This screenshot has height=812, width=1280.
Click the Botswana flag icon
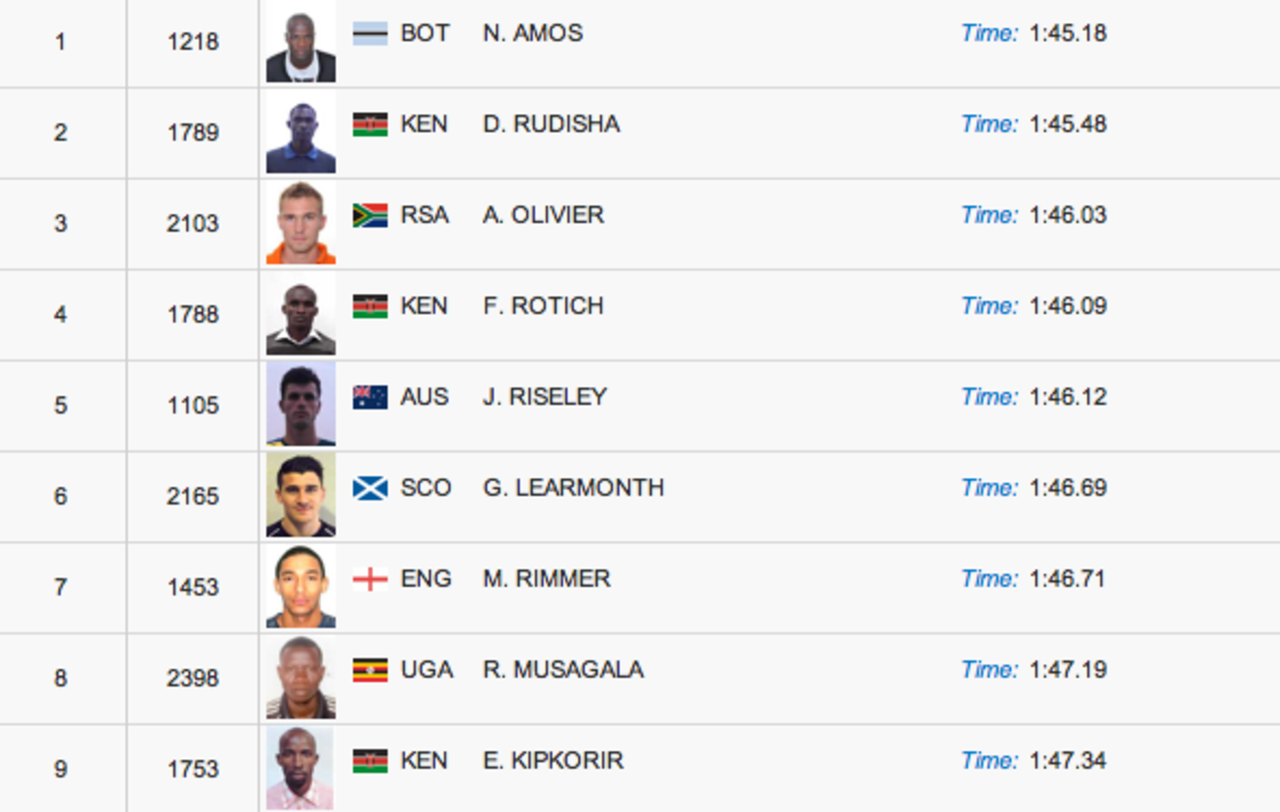point(370,34)
